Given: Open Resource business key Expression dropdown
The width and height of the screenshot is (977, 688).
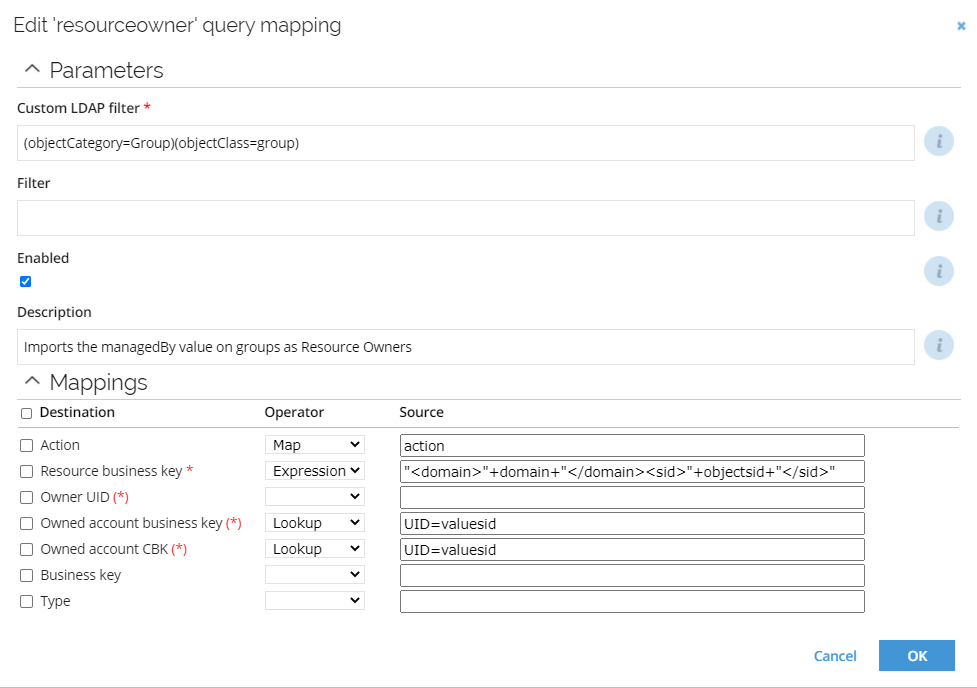Looking at the screenshot, I should pos(315,471).
